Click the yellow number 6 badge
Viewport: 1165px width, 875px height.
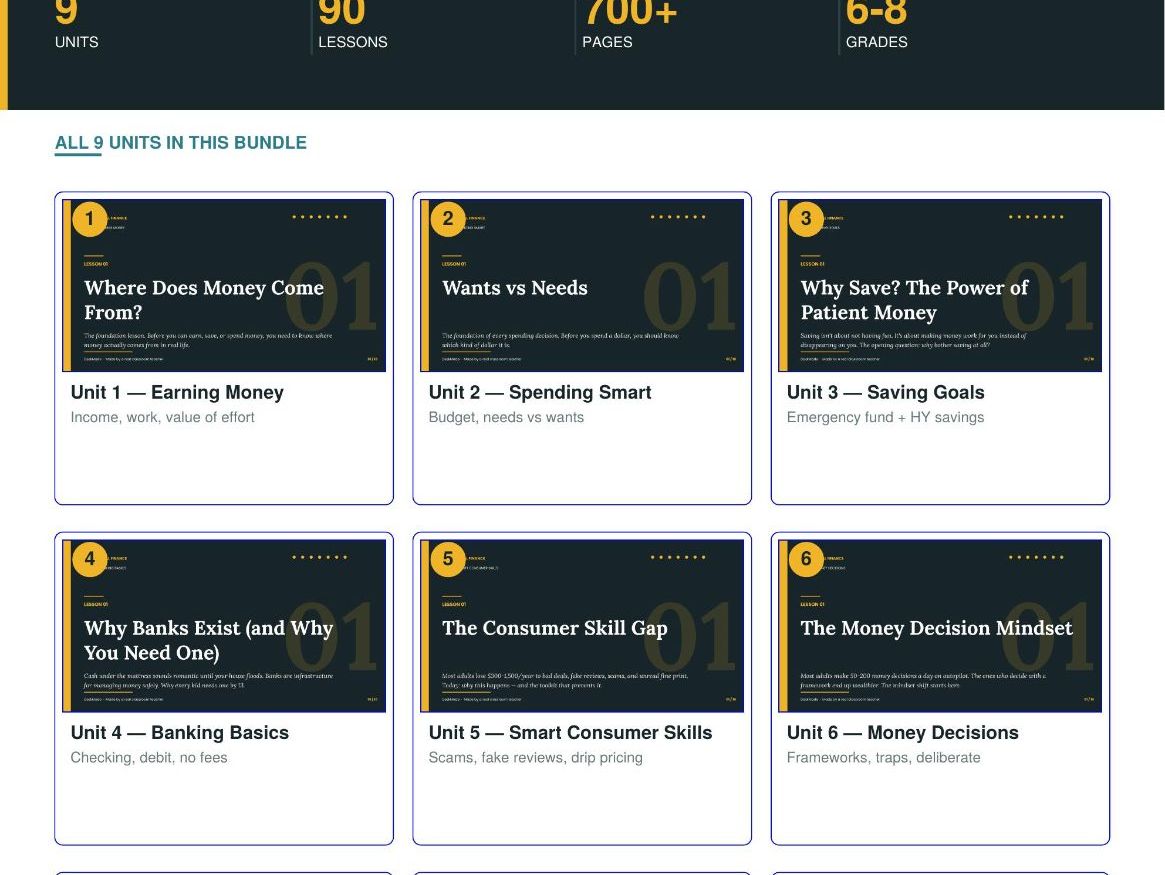click(x=806, y=559)
